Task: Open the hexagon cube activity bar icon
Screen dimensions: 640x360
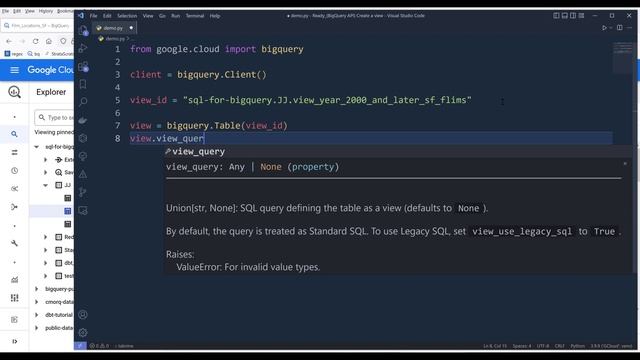Action: point(83,138)
